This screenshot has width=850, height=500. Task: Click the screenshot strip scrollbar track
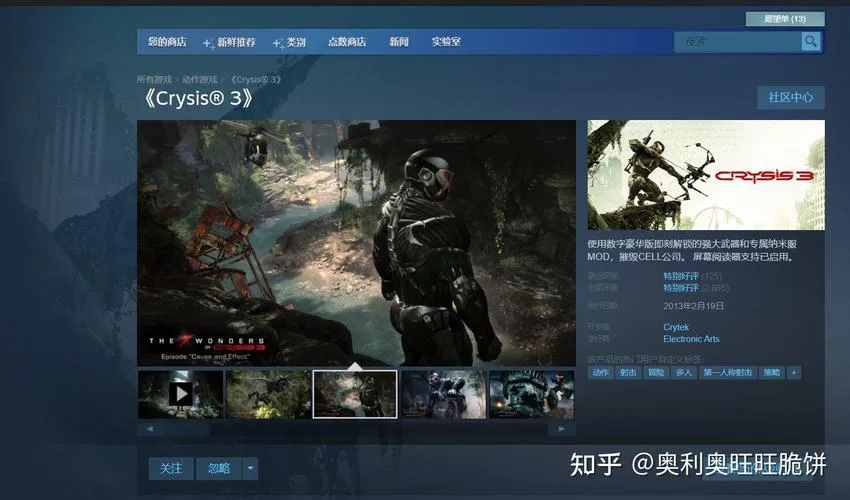pos(355,429)
